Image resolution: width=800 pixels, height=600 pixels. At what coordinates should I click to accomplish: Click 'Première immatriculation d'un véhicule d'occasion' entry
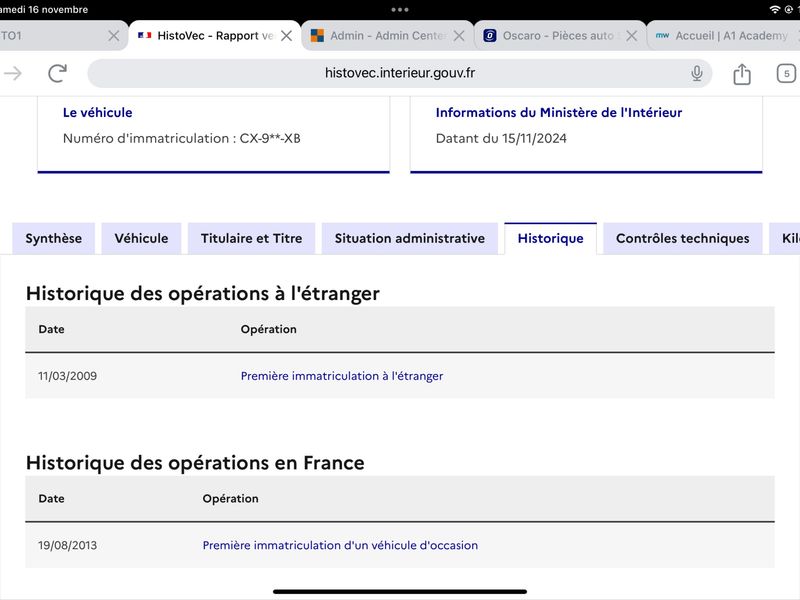340,545
